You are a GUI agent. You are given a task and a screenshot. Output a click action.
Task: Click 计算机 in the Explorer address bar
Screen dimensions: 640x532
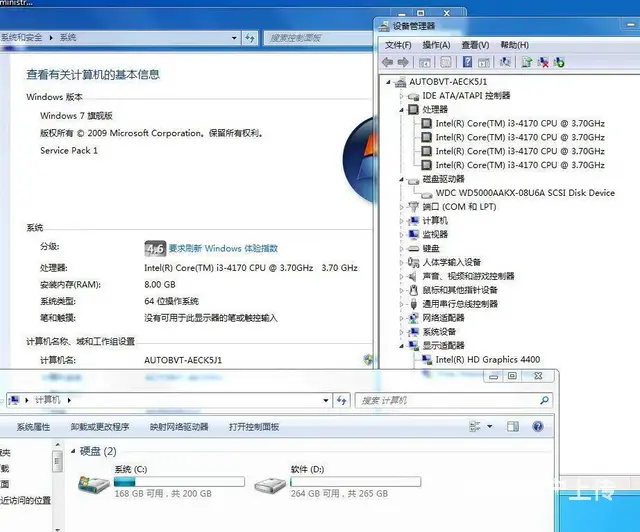pos(47,400)
